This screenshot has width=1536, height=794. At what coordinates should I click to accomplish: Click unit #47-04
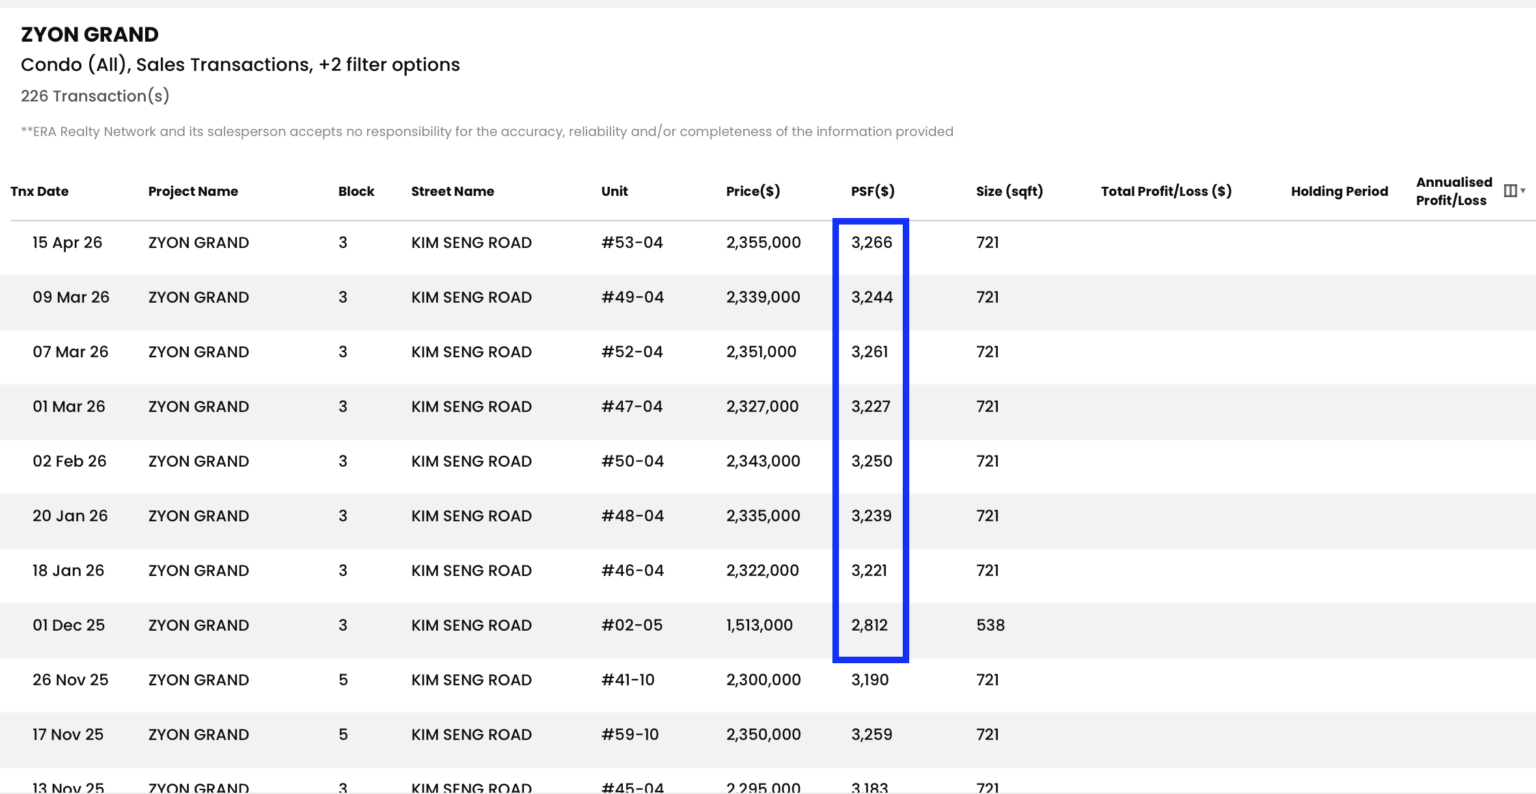click(632, 406)
